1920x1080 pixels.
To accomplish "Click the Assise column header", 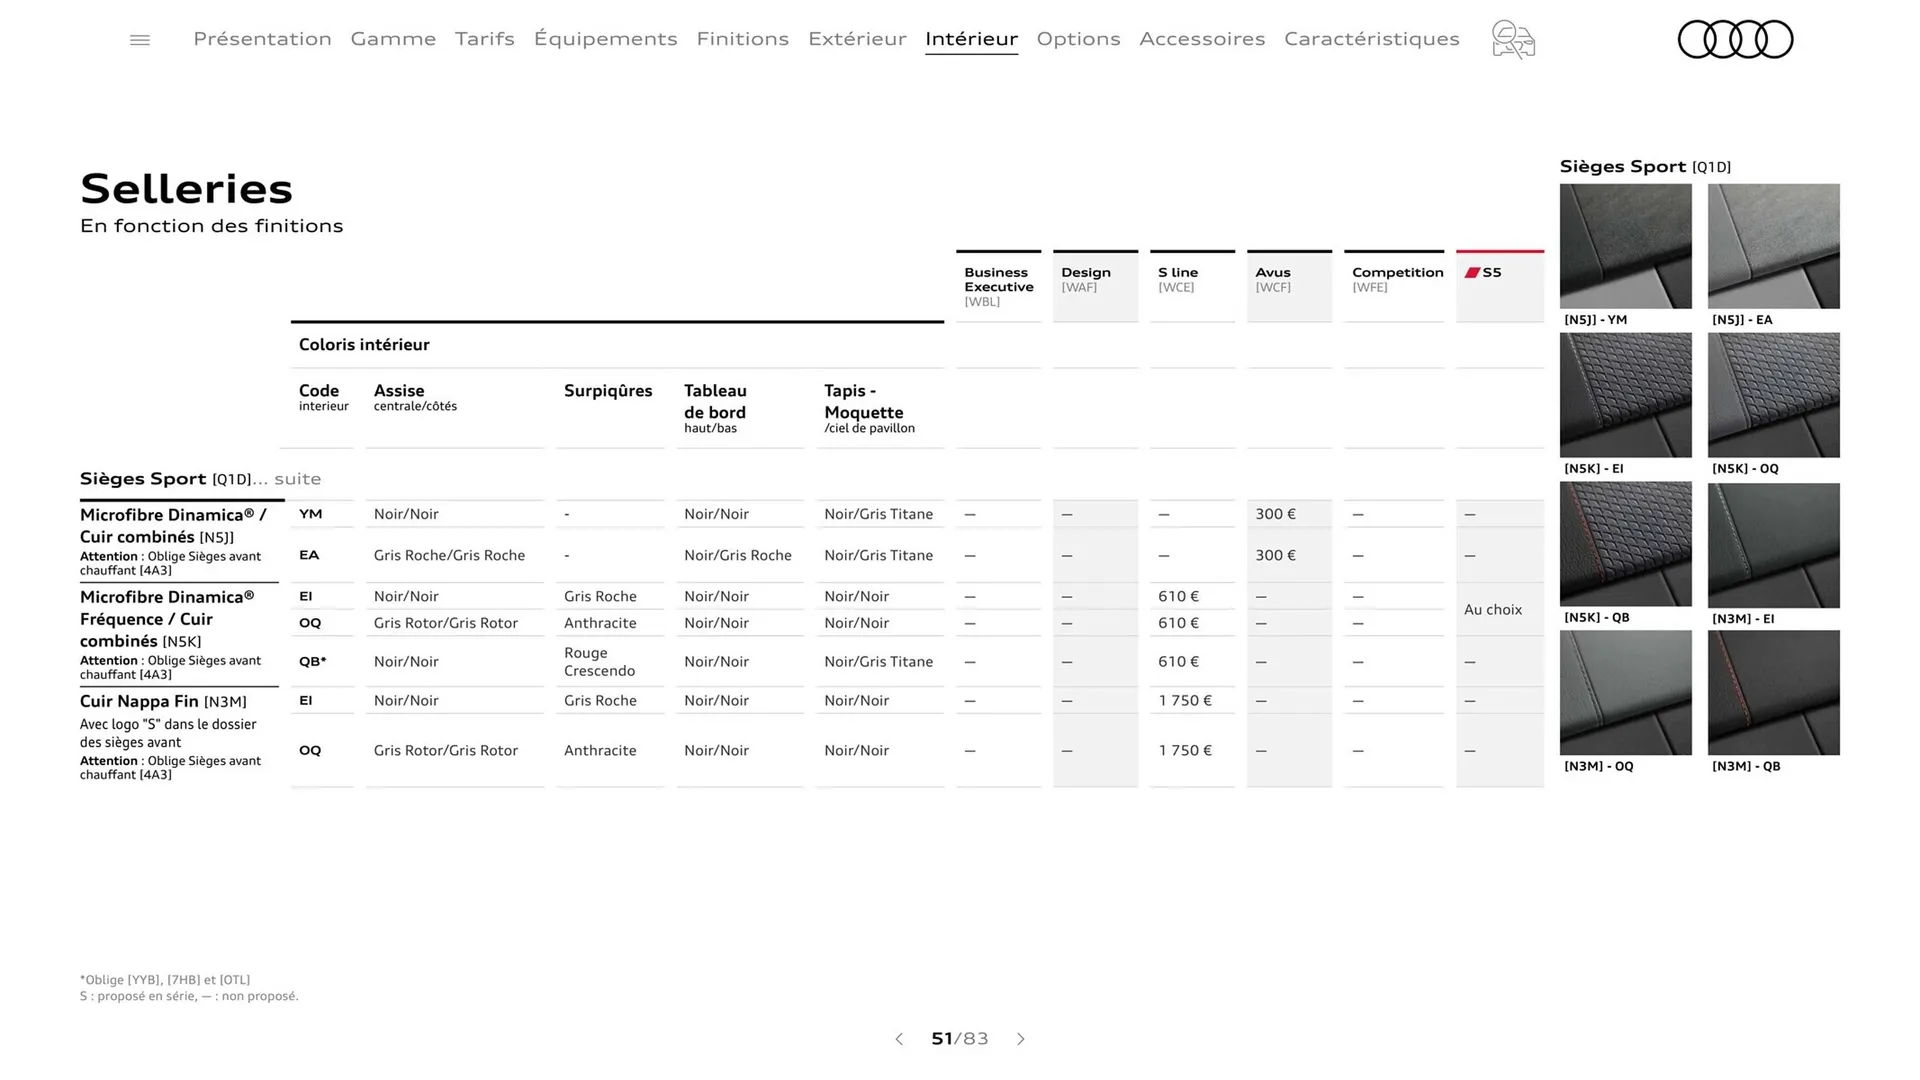I will 415,397.
